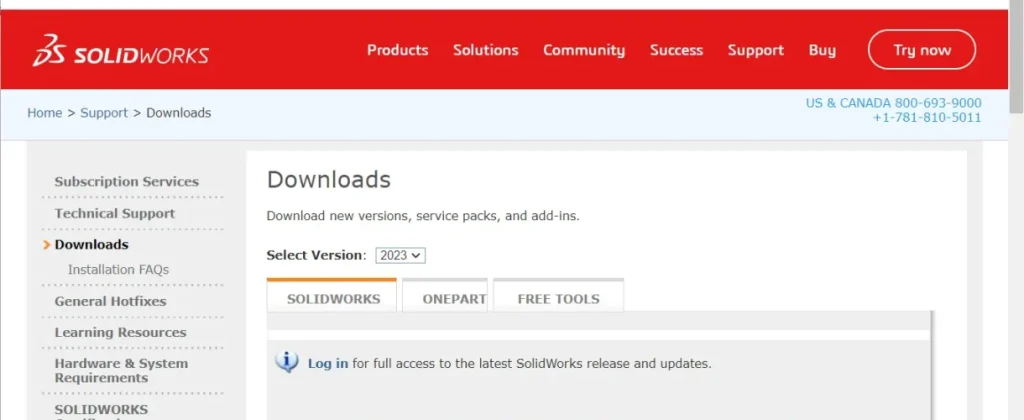Switch to the FREE TOOLS tab

(x=558, y=295)
